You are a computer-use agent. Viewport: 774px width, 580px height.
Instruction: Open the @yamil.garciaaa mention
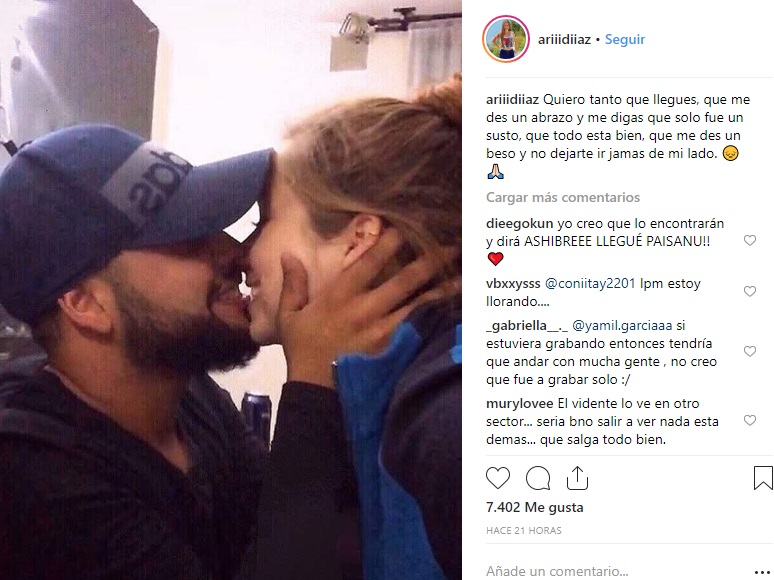pos(622,326)
